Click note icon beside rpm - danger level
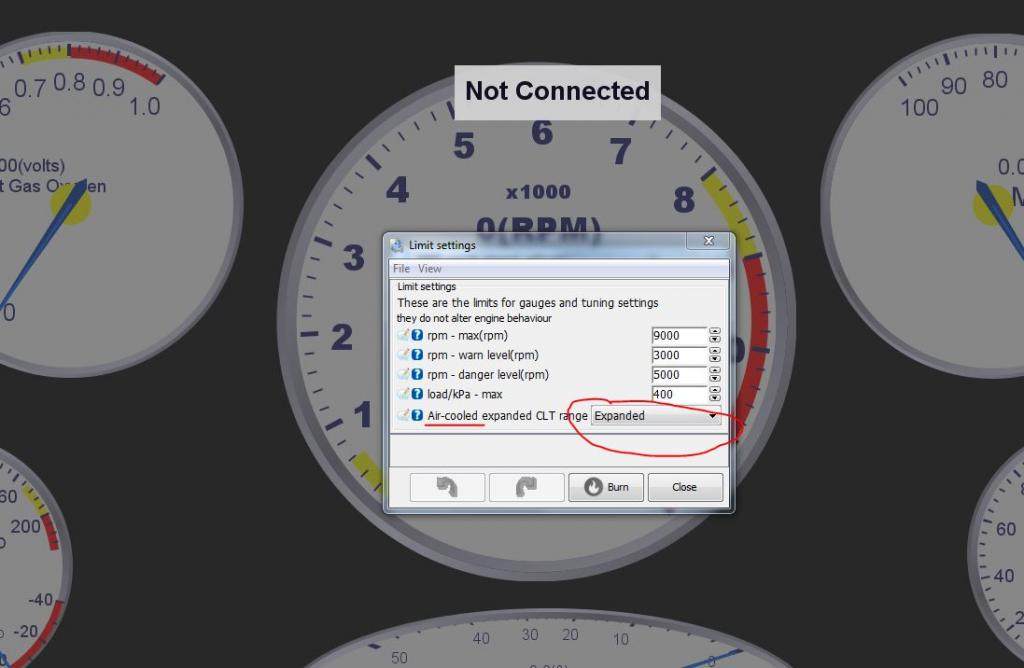This screenshot has width=1024, height=668. pyautogui.click(x=404, y=374)
